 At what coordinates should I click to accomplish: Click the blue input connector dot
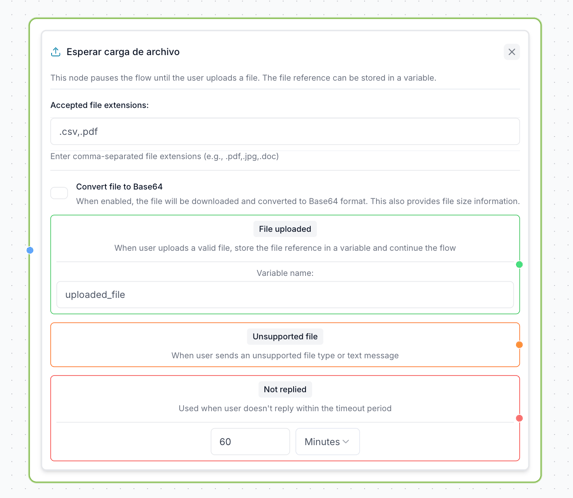click(x=30, y=250)
